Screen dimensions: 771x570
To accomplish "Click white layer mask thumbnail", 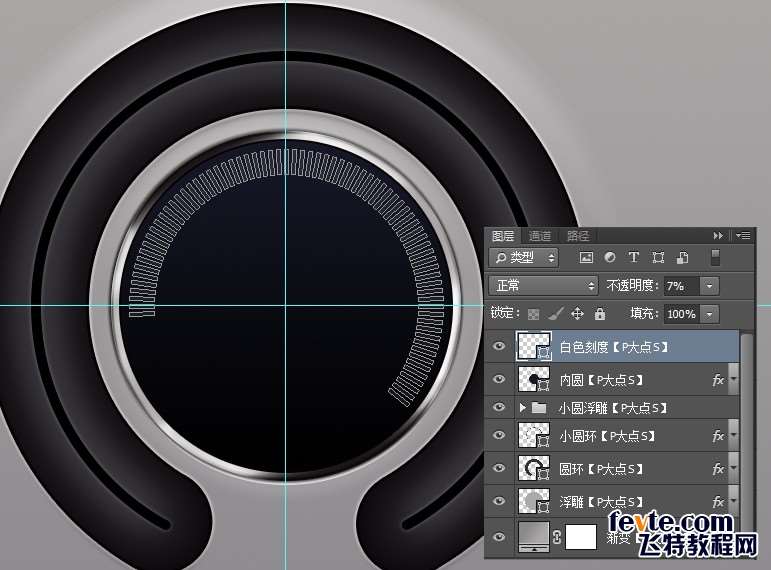I will pyautogui.click(x=581, y=537).
